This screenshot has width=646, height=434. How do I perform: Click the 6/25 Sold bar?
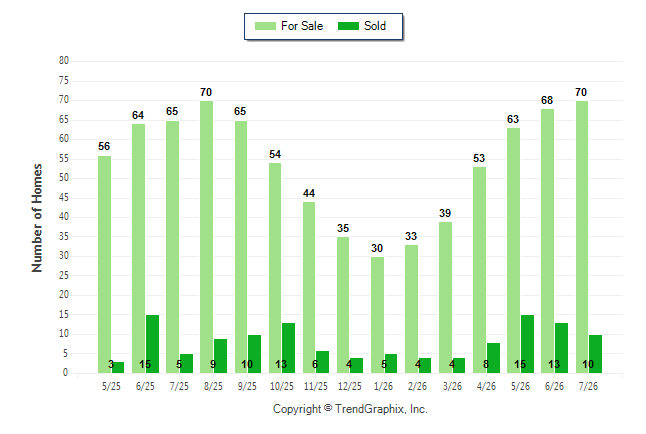pyautogui.click(x=152, y=344)
